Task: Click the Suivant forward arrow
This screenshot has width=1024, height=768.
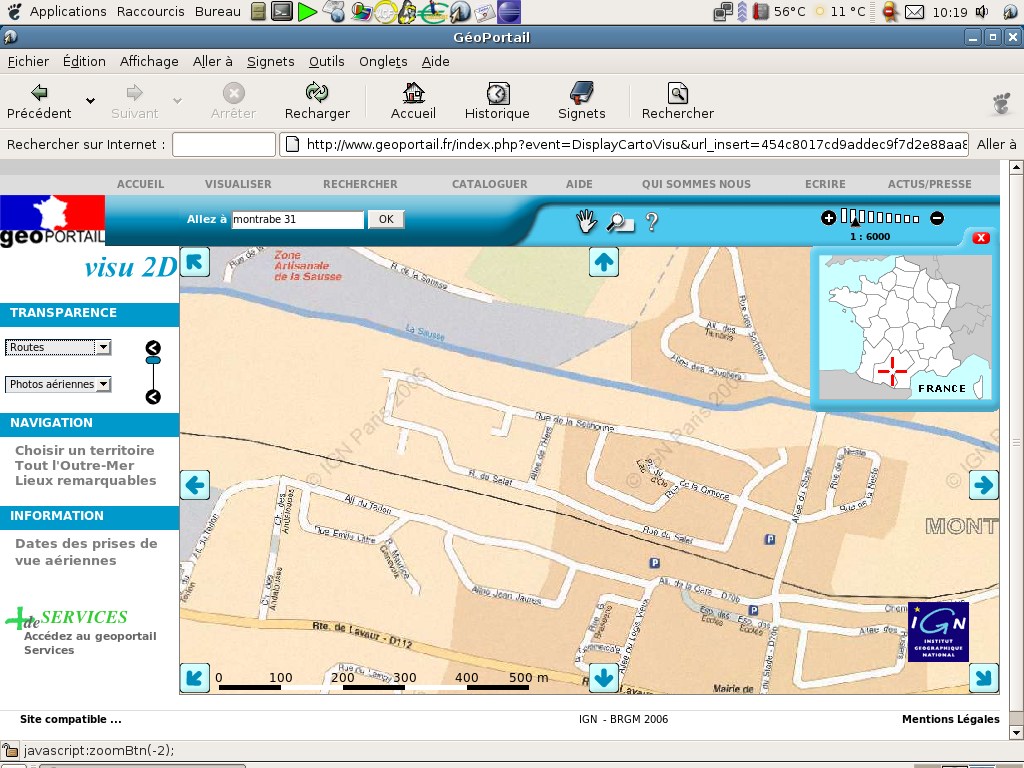Action: click(135, 101)
